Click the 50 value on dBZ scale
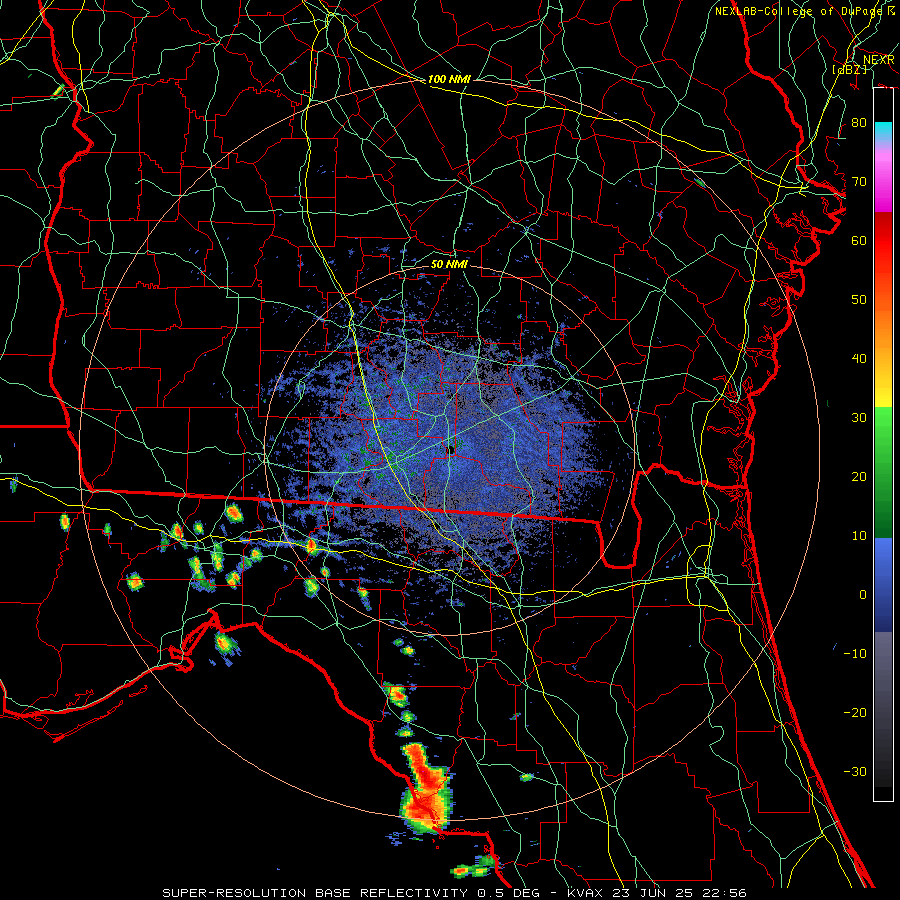Viewport: 900px width, 900px height. (x=859, y=300)
